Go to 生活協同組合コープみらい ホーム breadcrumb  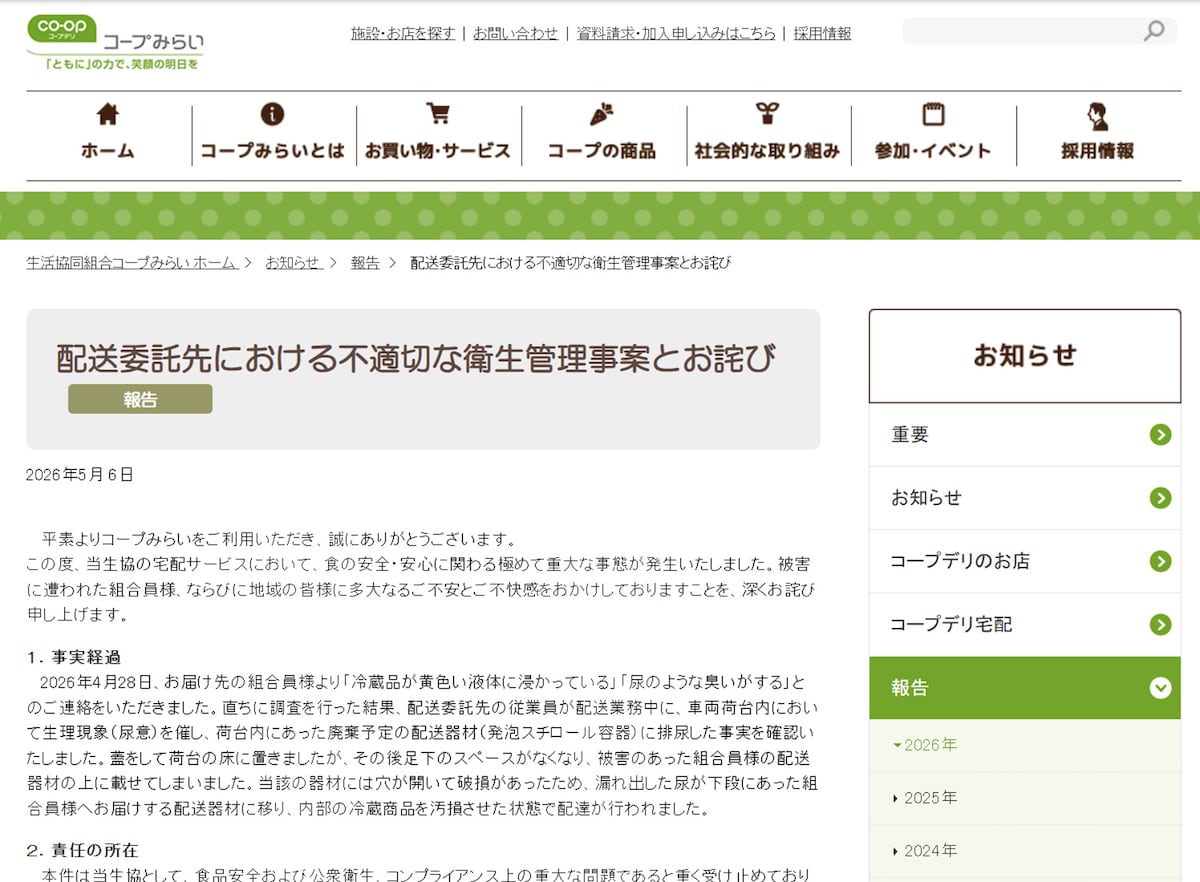click(x=132, y=262)
